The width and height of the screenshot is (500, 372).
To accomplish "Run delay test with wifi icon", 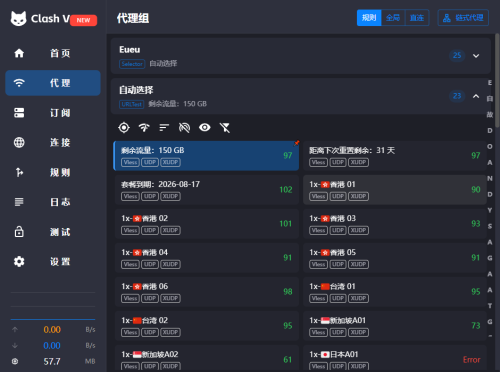I will (x=144, y=128).
